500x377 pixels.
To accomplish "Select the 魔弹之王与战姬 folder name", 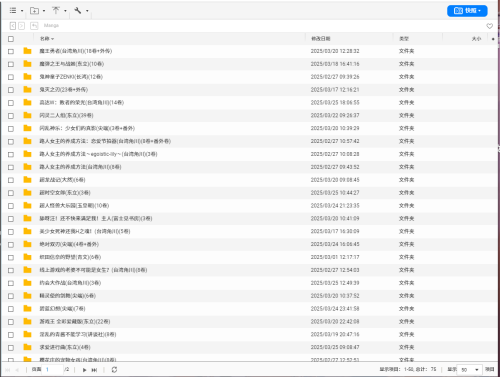I will (72, 64).
